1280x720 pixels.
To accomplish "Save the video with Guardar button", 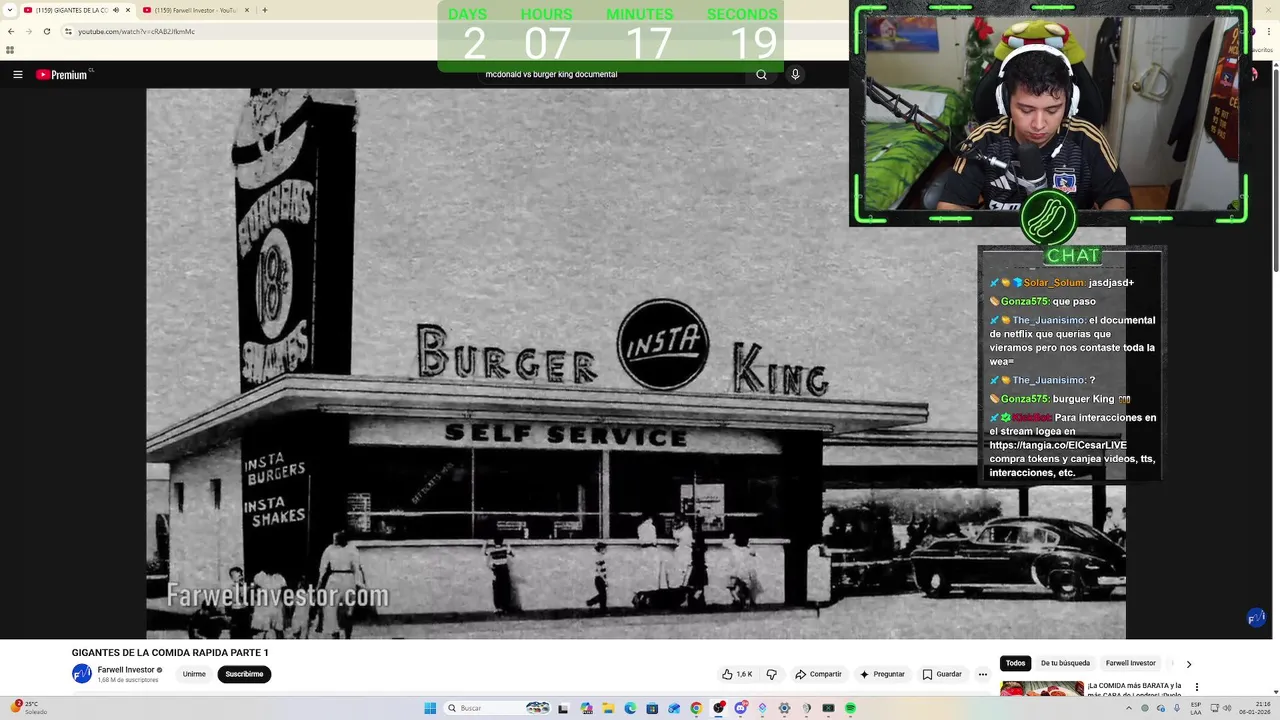I will coord(942,674).
